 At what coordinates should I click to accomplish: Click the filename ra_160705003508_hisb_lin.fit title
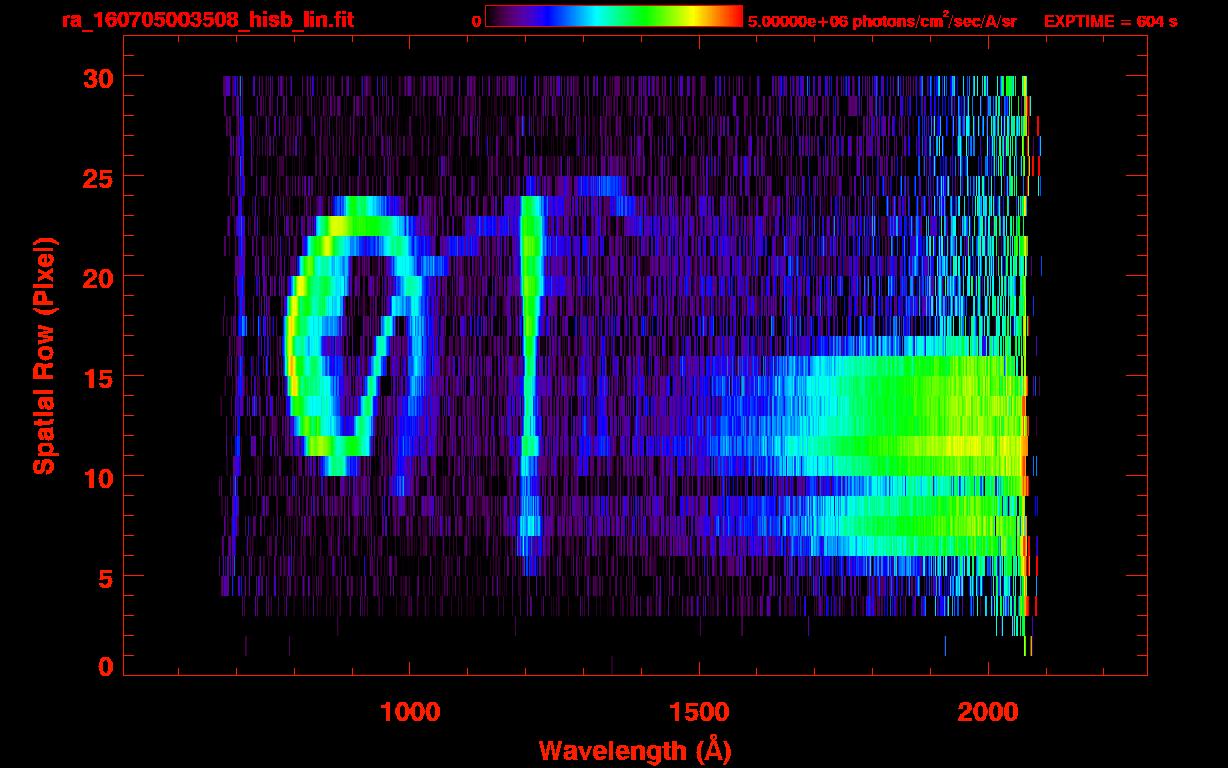tap(207, 19)
